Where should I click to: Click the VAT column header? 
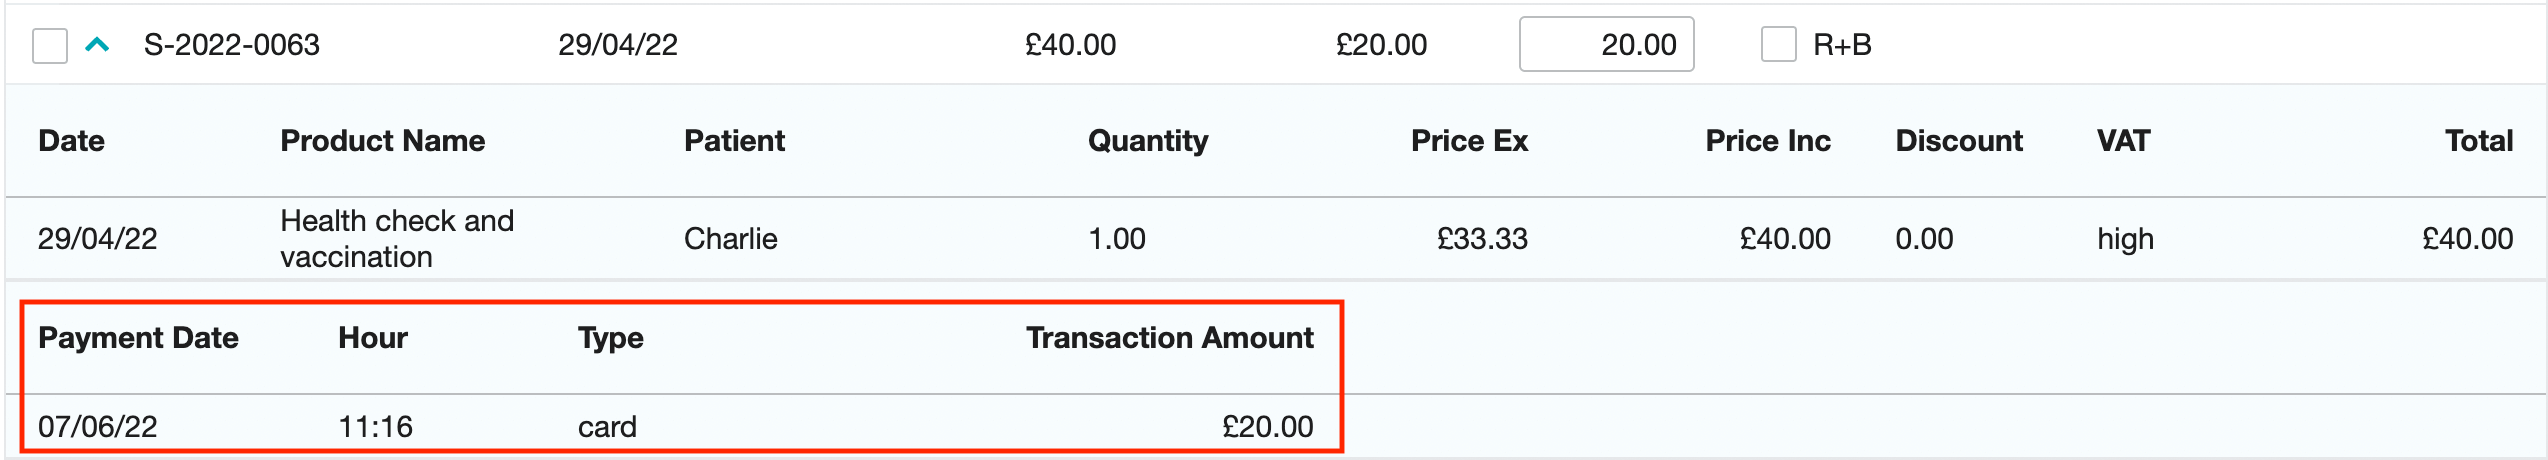(x=2123, y=141)
